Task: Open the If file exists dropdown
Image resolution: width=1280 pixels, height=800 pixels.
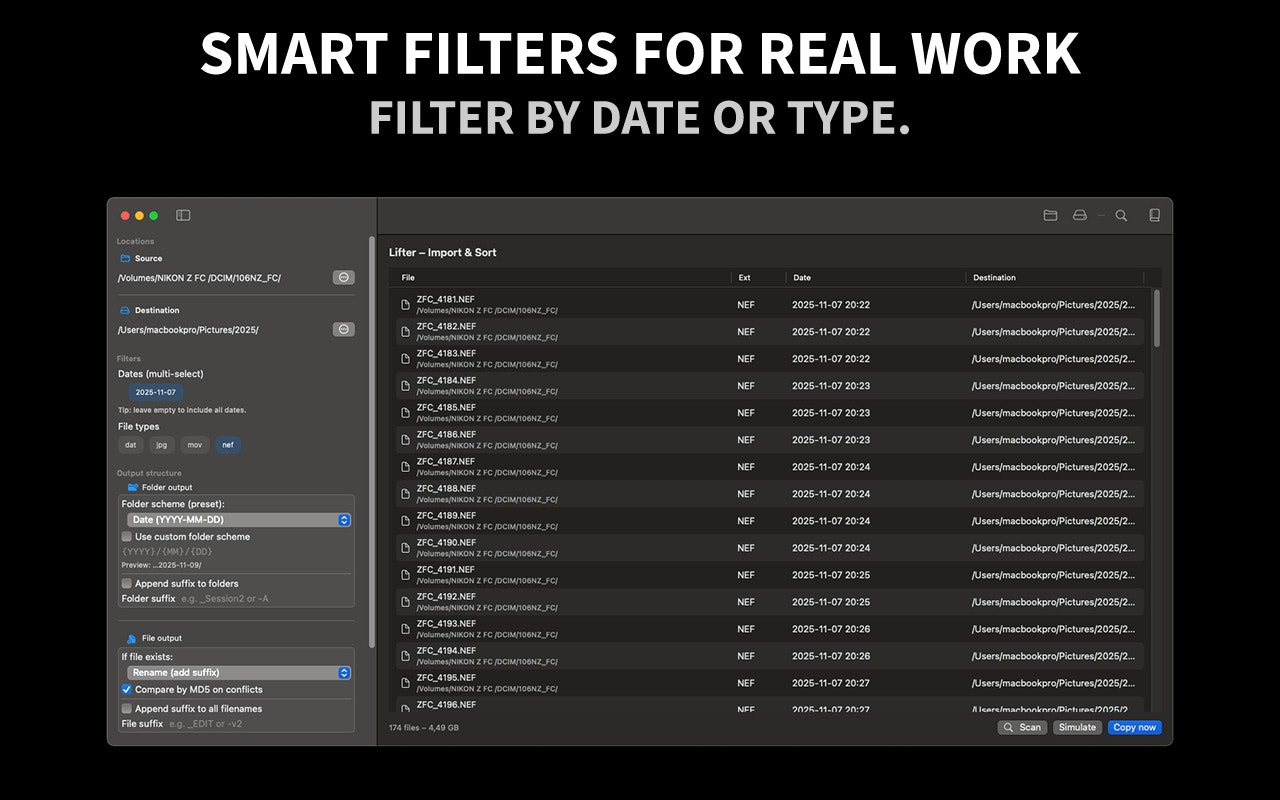Action: (236, 671)
